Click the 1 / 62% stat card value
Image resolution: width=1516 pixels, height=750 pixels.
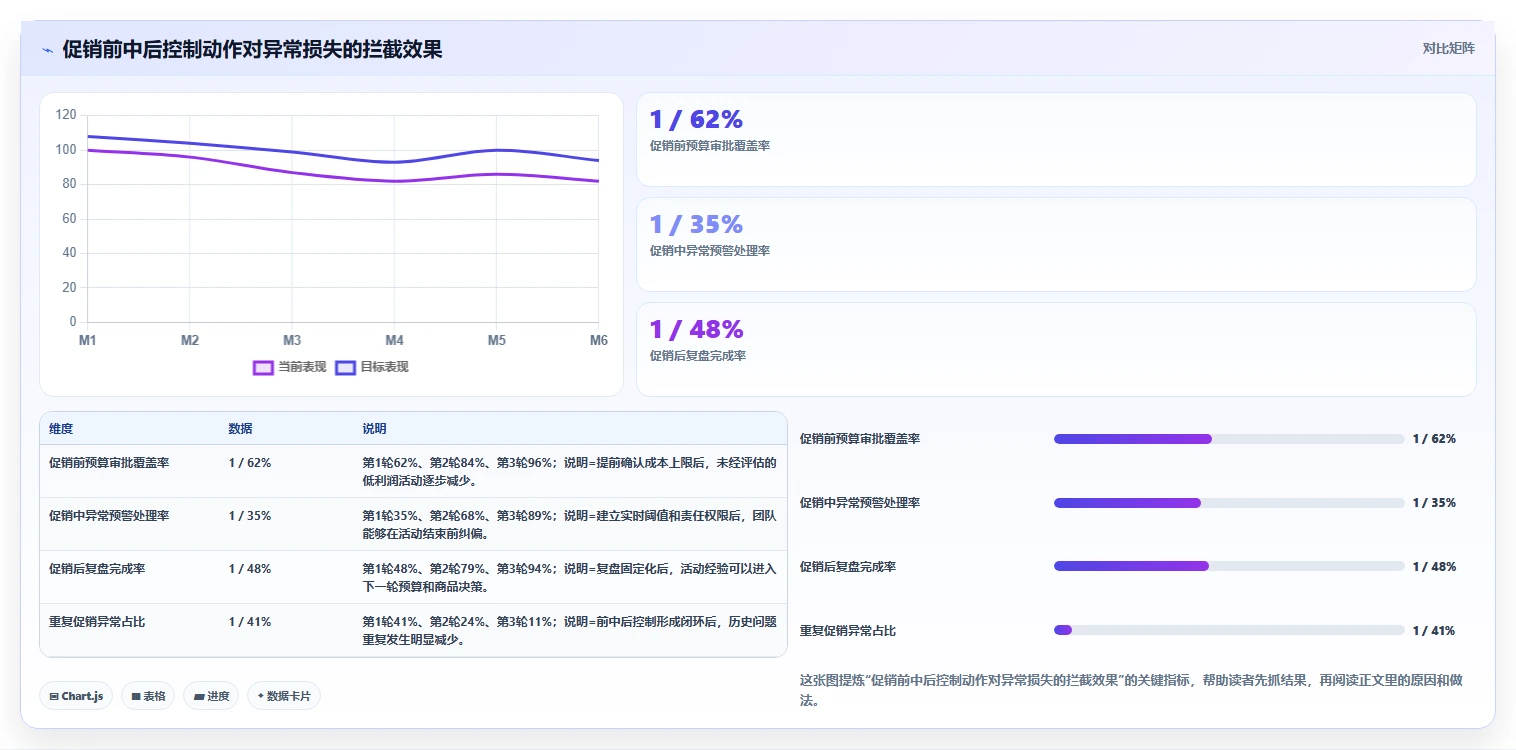point(696,119)
